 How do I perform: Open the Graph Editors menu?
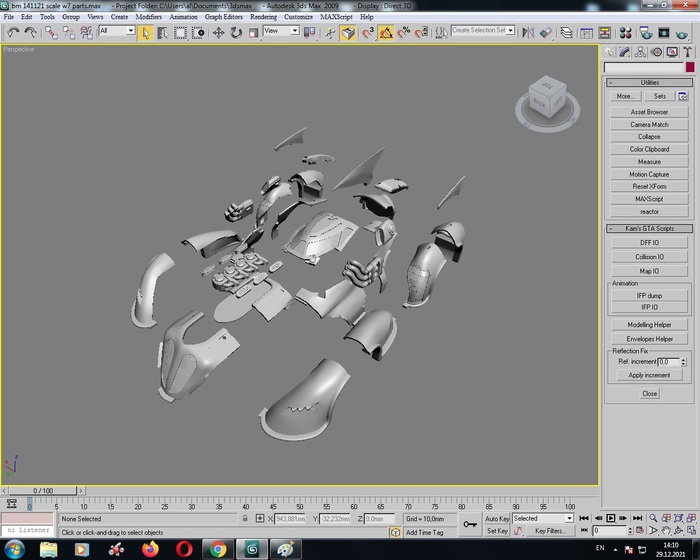(x=224, y=17)
